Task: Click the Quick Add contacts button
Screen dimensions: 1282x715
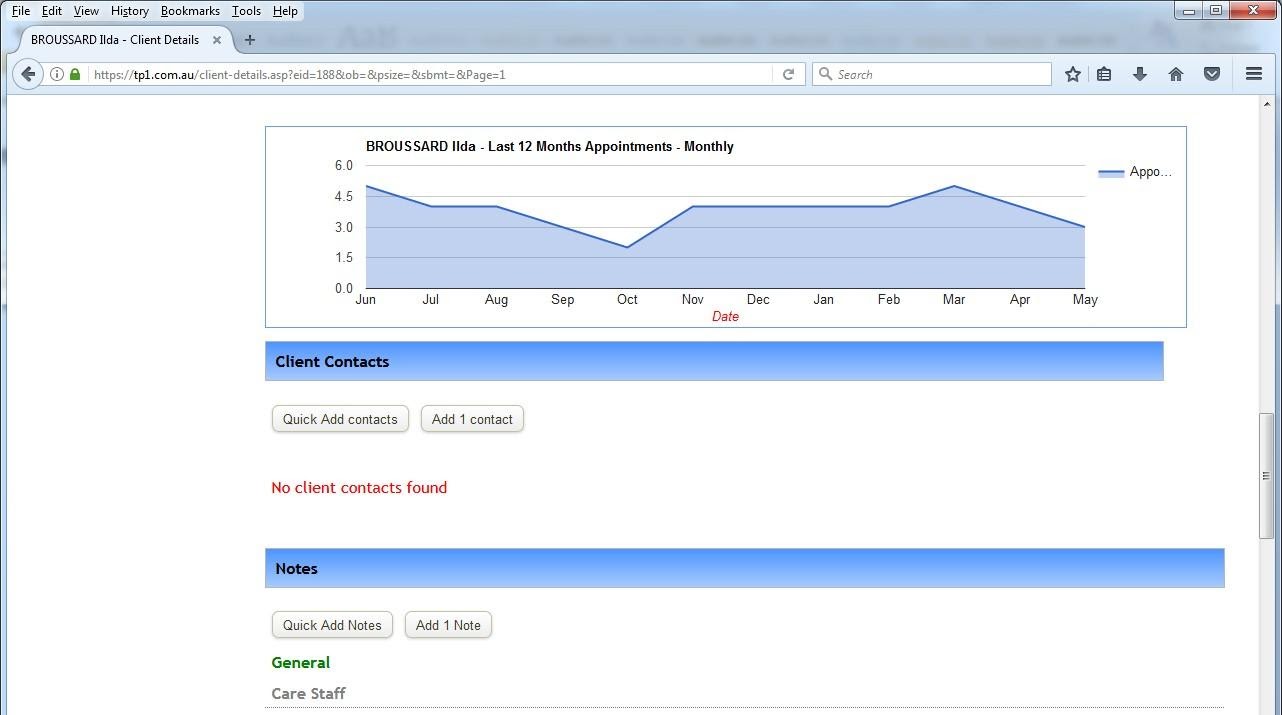Action: click(340, 418)
